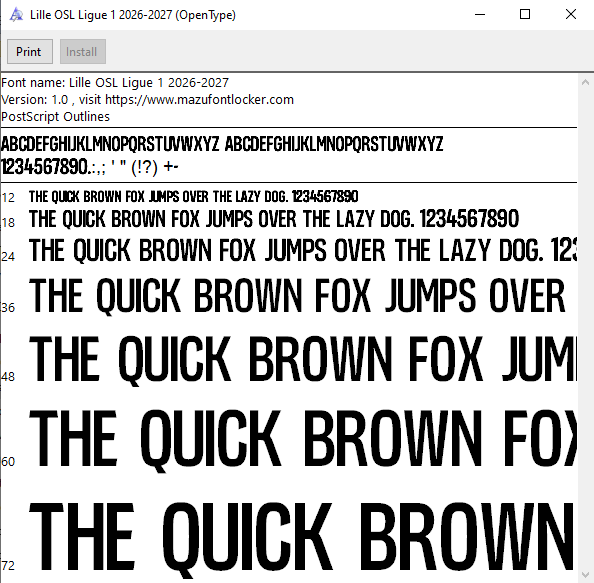Click the Version 1.0 mazufontlocker.com line
This screenshot has width=594, height=583.
pyautogui.click(x=147, y=100)
